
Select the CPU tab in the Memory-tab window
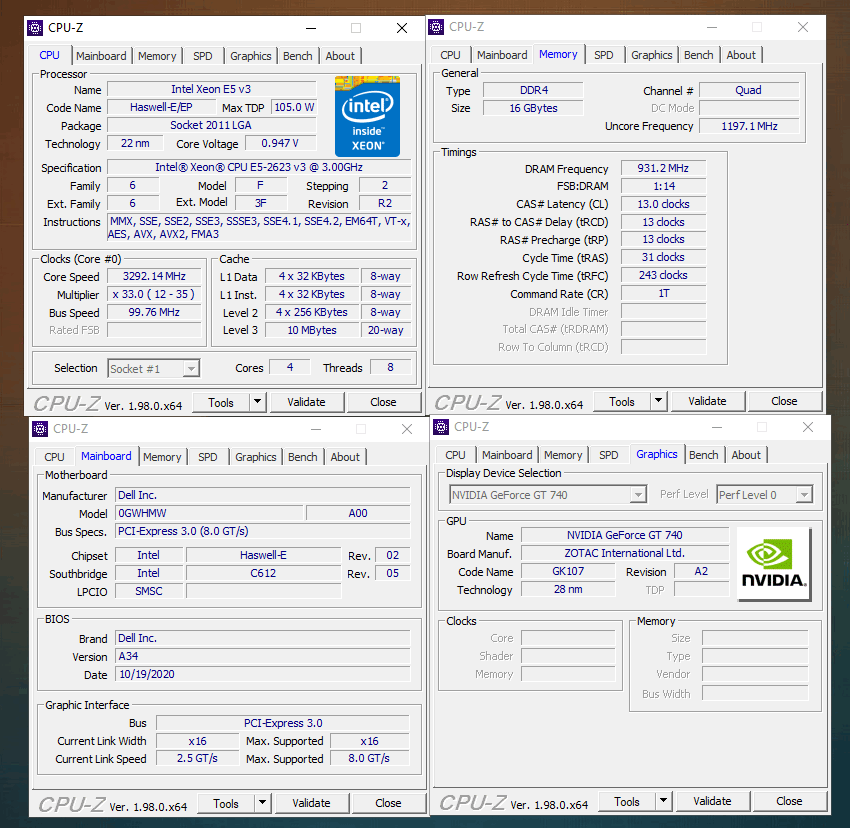450,55
